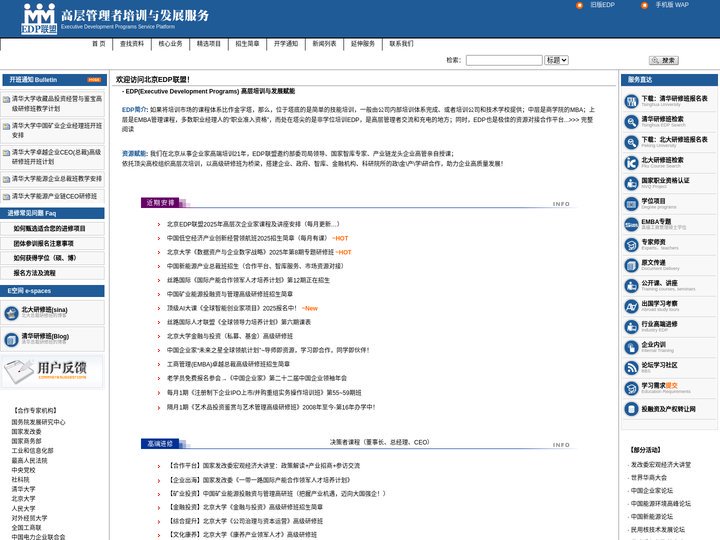Click the 清华研修班(Blog) icon in E空间
This screenshot has height=540, width=720.
(11, 340)
